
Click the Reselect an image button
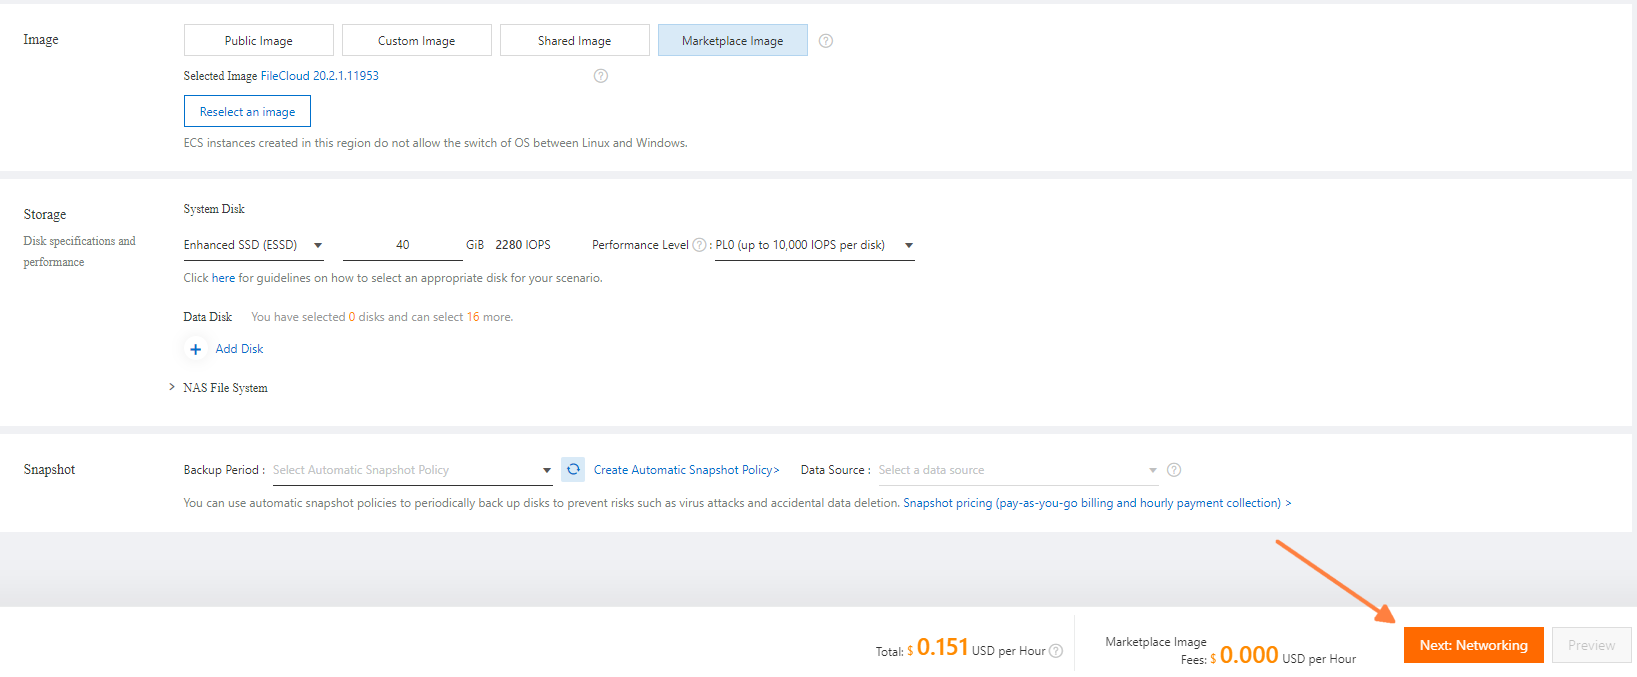247,112
